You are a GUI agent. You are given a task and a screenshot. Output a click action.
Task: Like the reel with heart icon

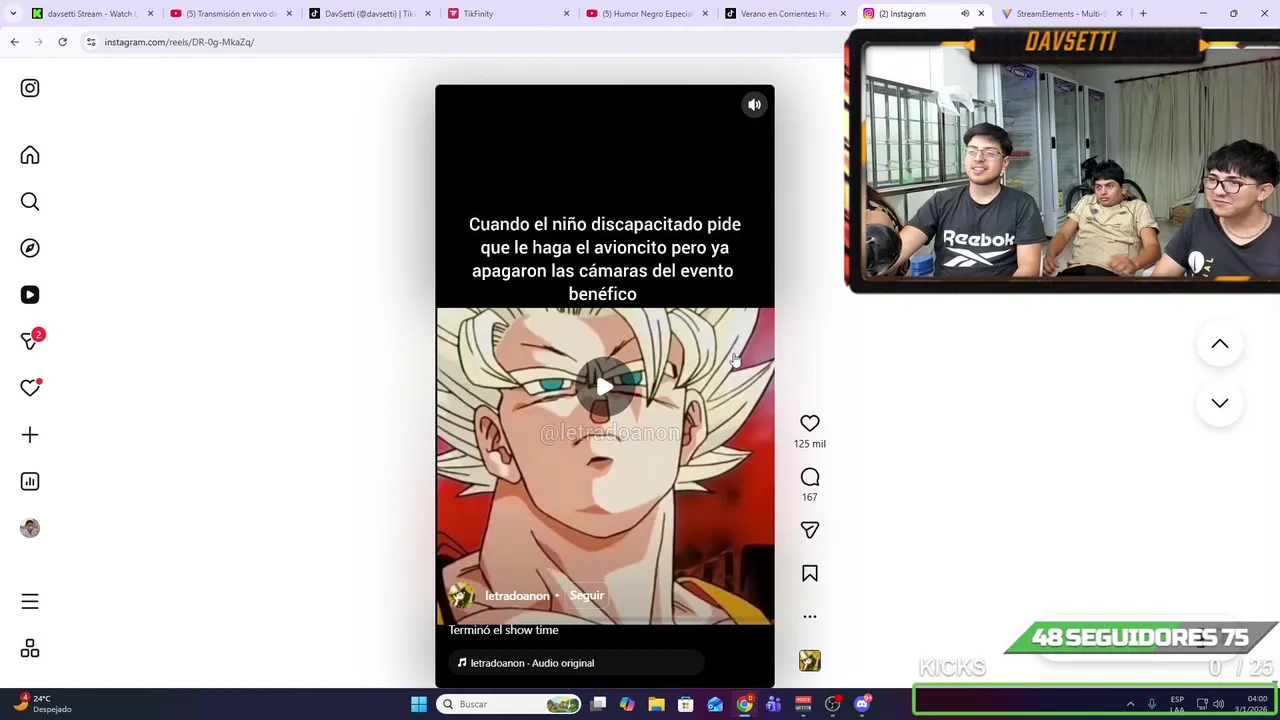(810, 424)
